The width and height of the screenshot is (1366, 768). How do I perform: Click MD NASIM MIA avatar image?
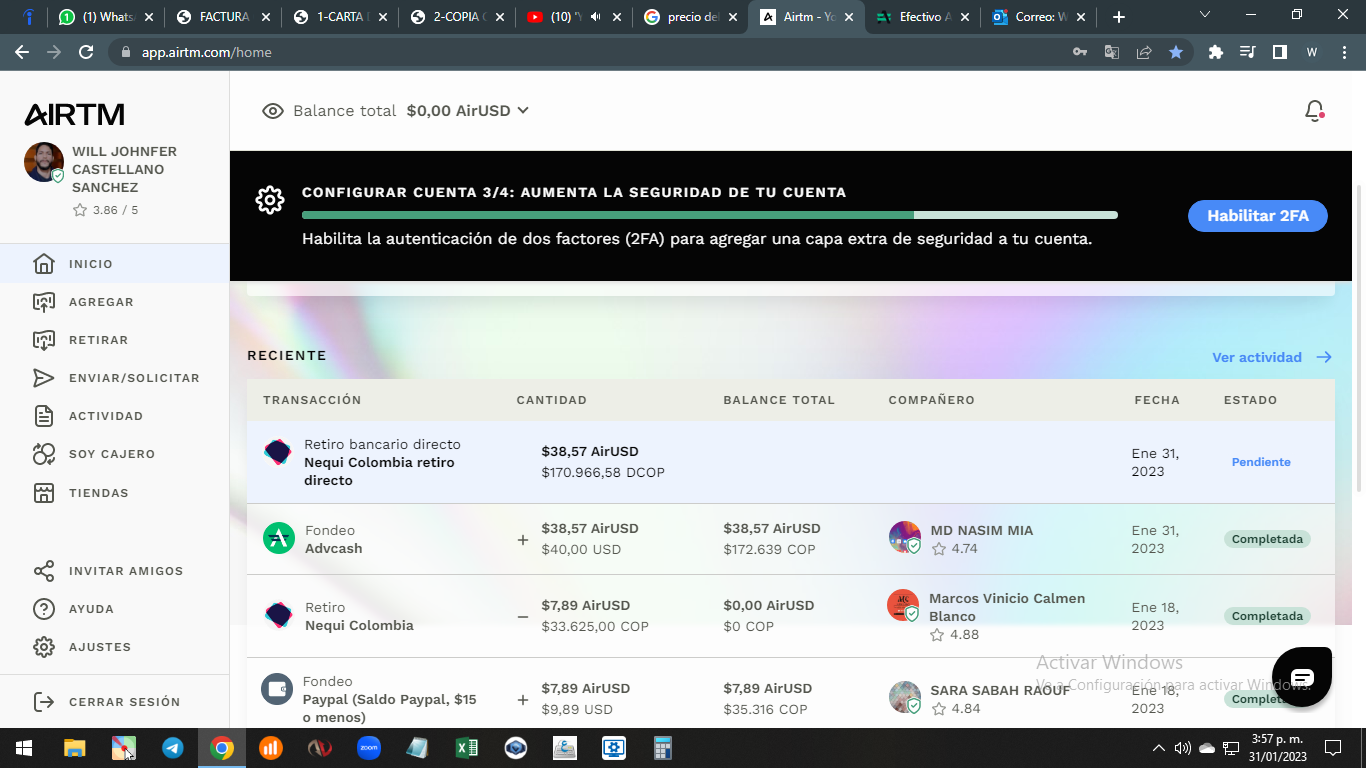coord(905,537)
